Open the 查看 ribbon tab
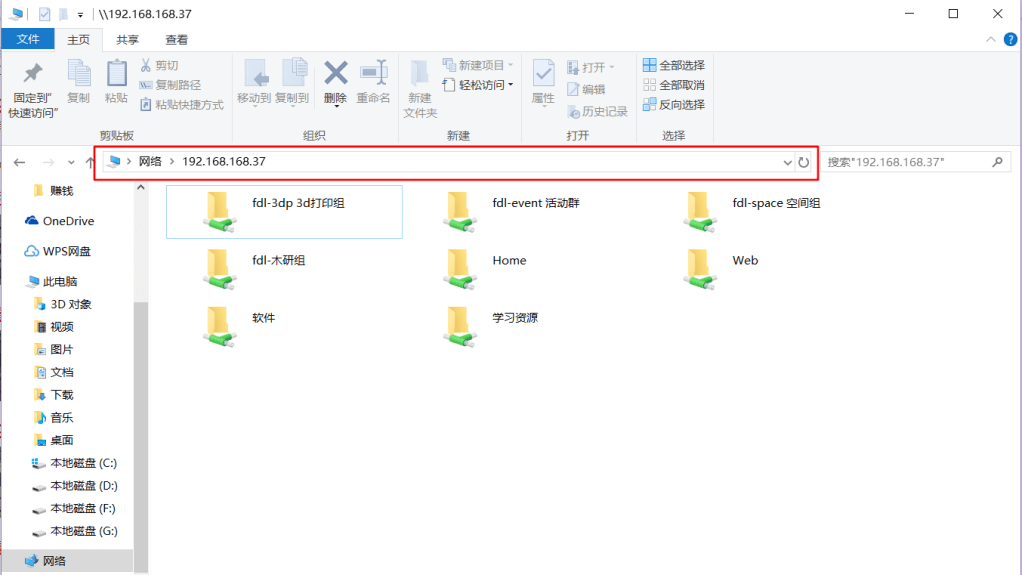 pyautogui.click(x=177, y=40)
